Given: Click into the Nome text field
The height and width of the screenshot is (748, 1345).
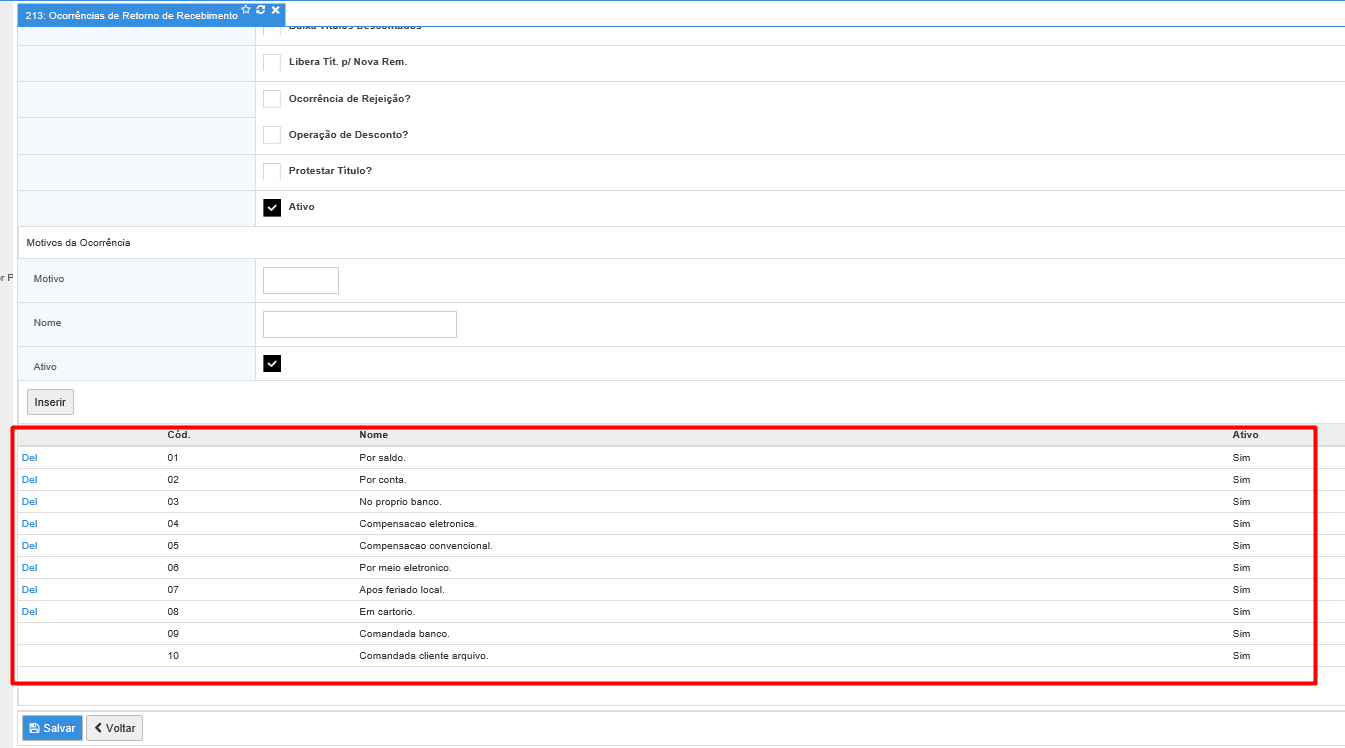Looking at the screenshot, I should tap(360, 324).
